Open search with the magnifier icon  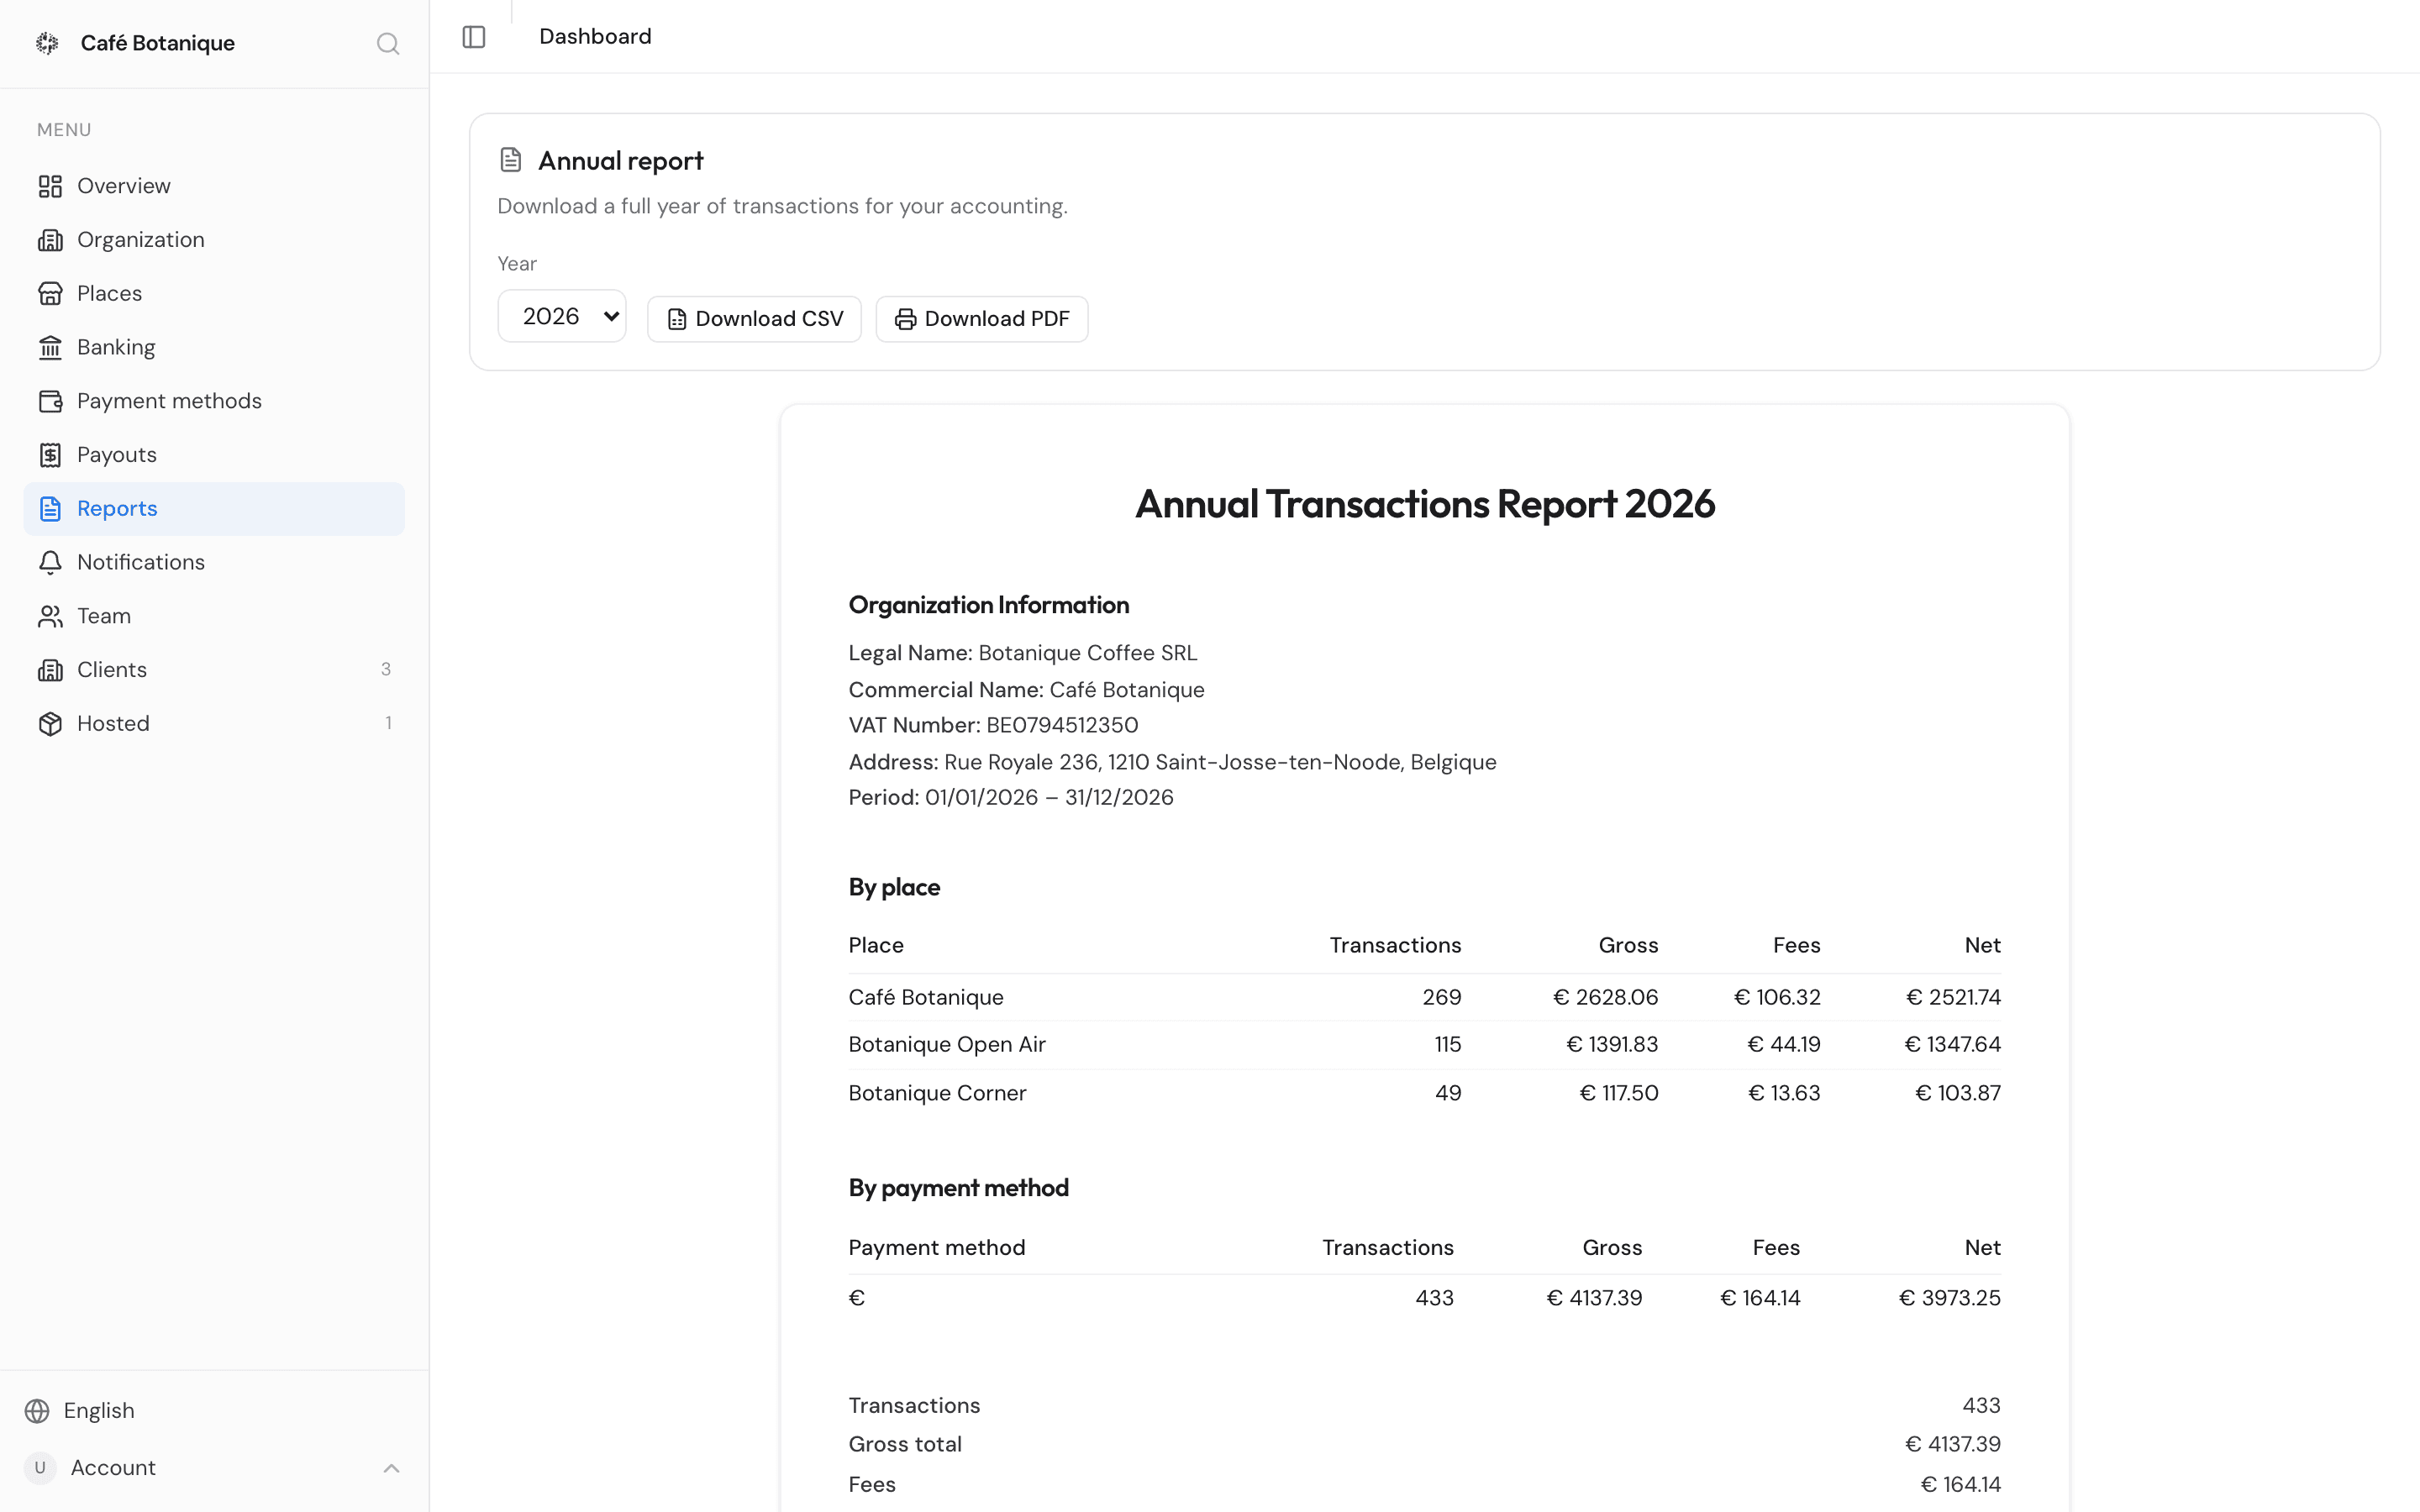pos(388,44)
